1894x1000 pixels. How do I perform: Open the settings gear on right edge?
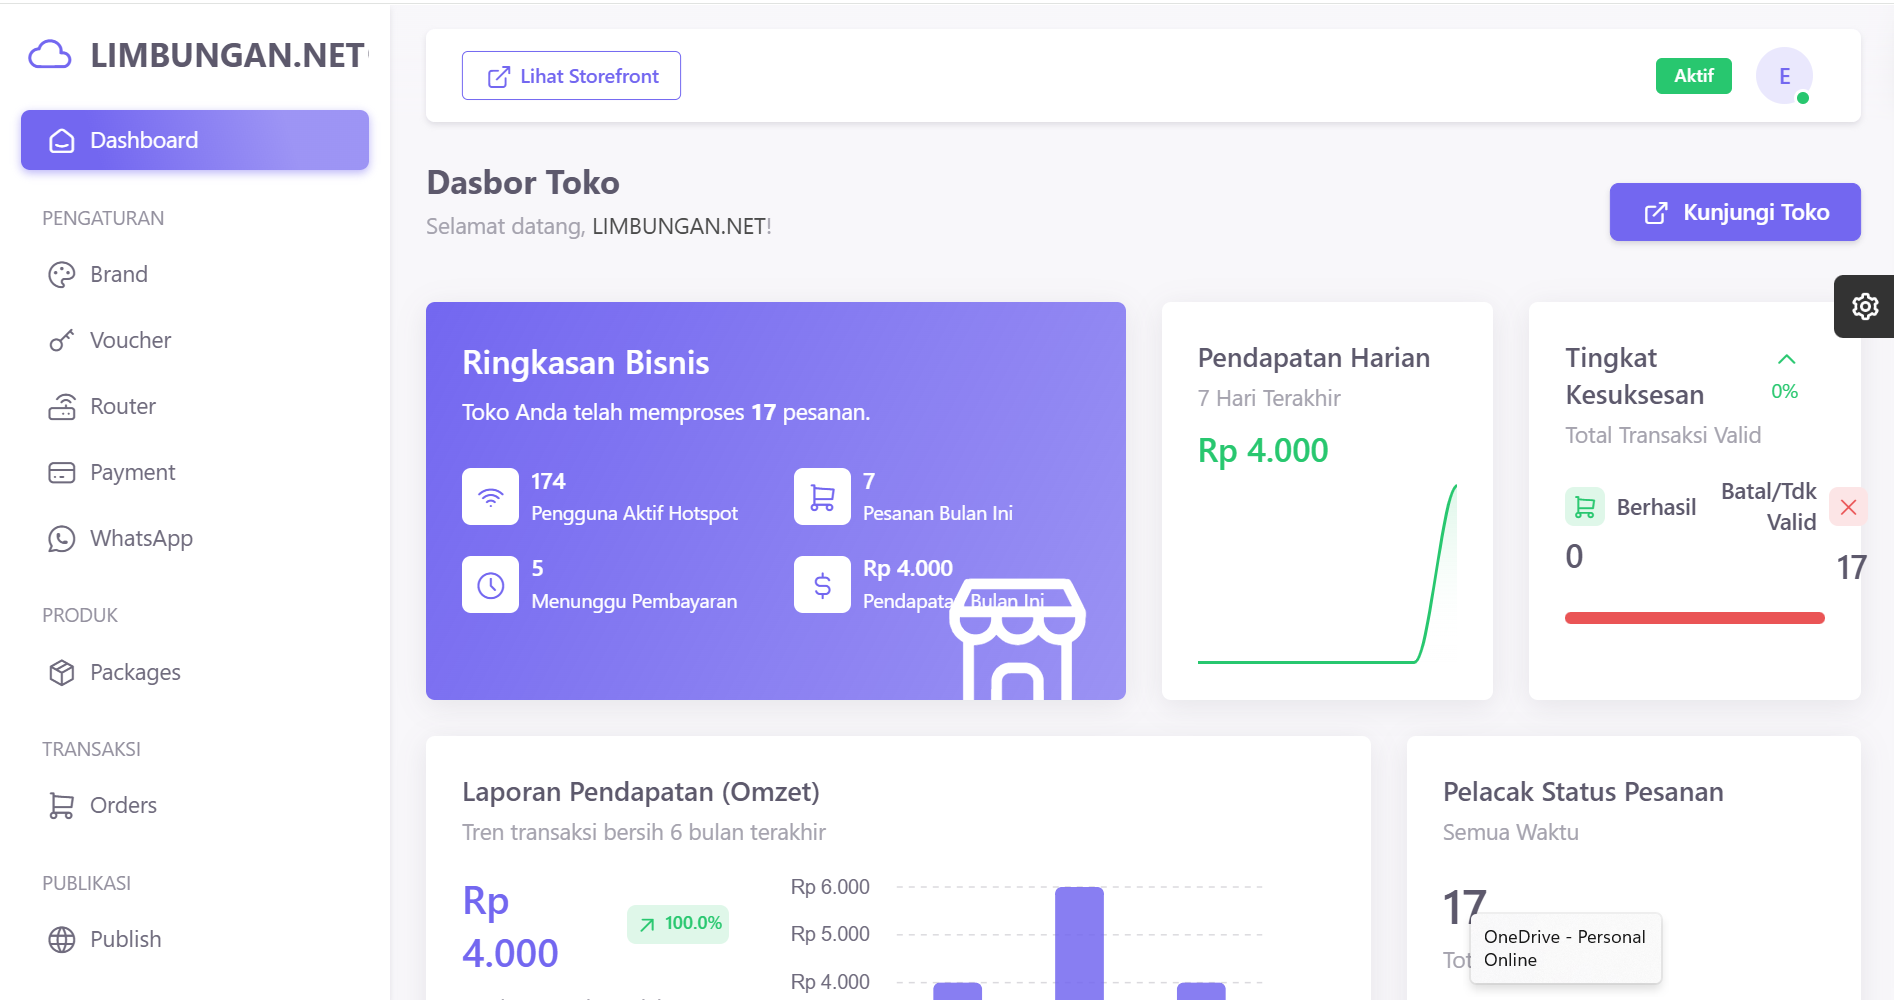tap(1864, 306)
